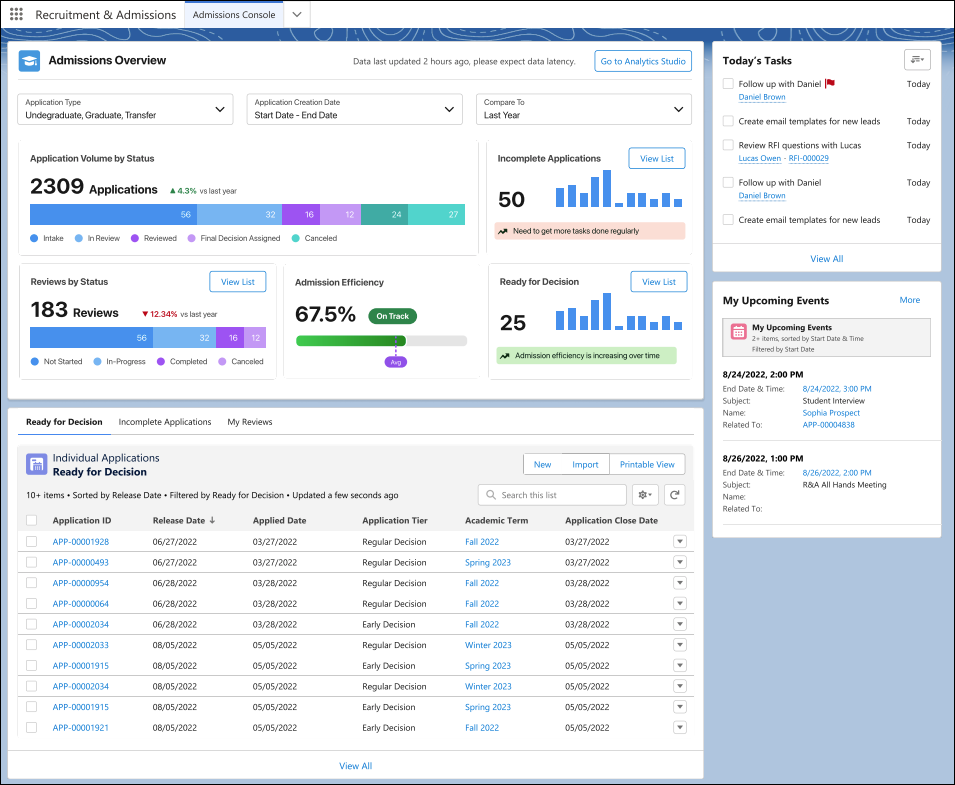This screenshot has width=955, height=785.
Task: Open the Daniel Brown link under first task
Action: [x=761, y=97]
